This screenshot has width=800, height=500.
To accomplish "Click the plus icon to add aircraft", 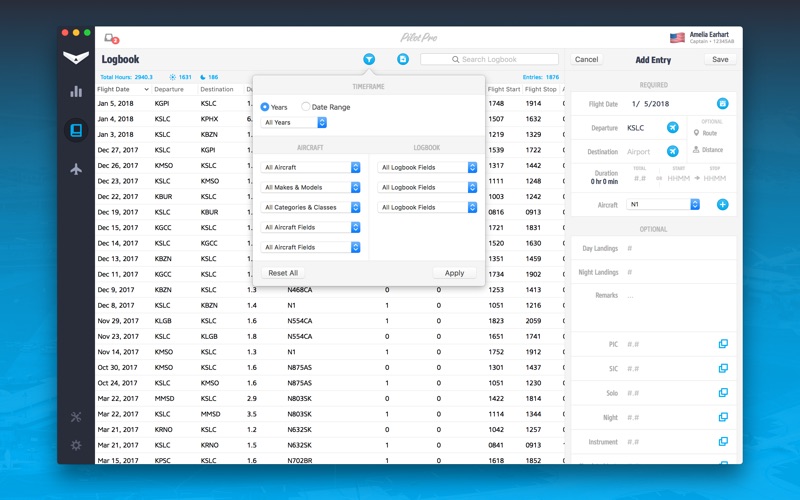I will point(722,205).
